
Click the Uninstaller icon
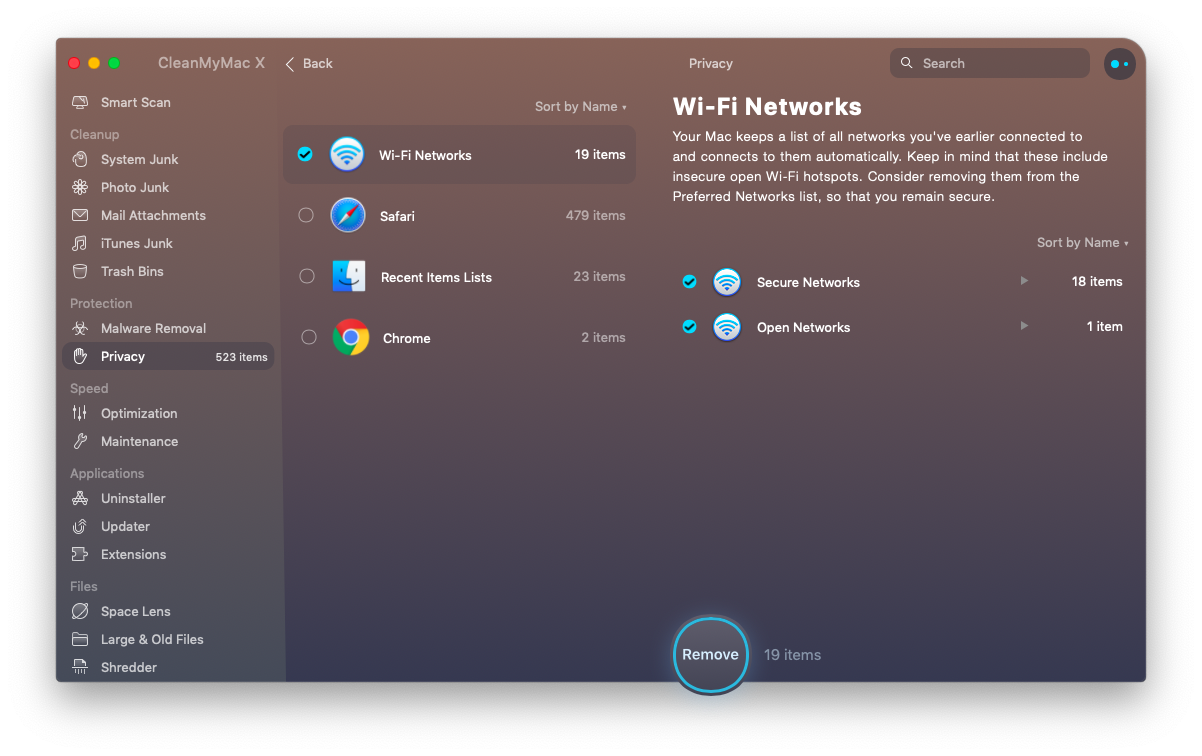pyautogui.click(x=80, y=499)
